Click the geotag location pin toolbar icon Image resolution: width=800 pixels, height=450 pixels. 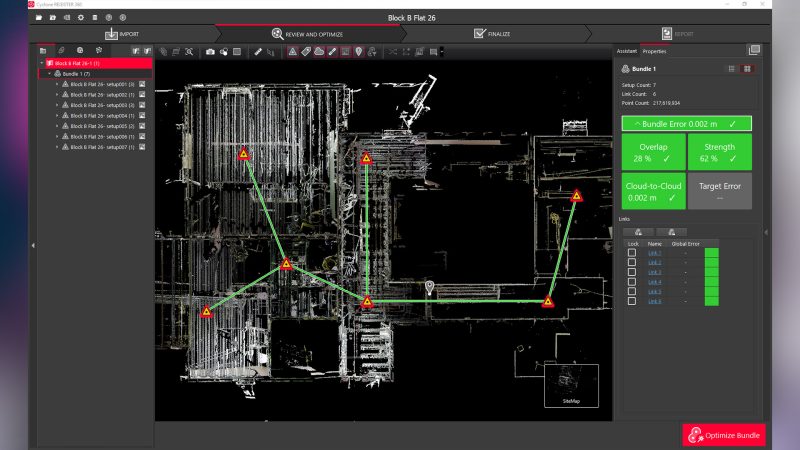[358, 50]
